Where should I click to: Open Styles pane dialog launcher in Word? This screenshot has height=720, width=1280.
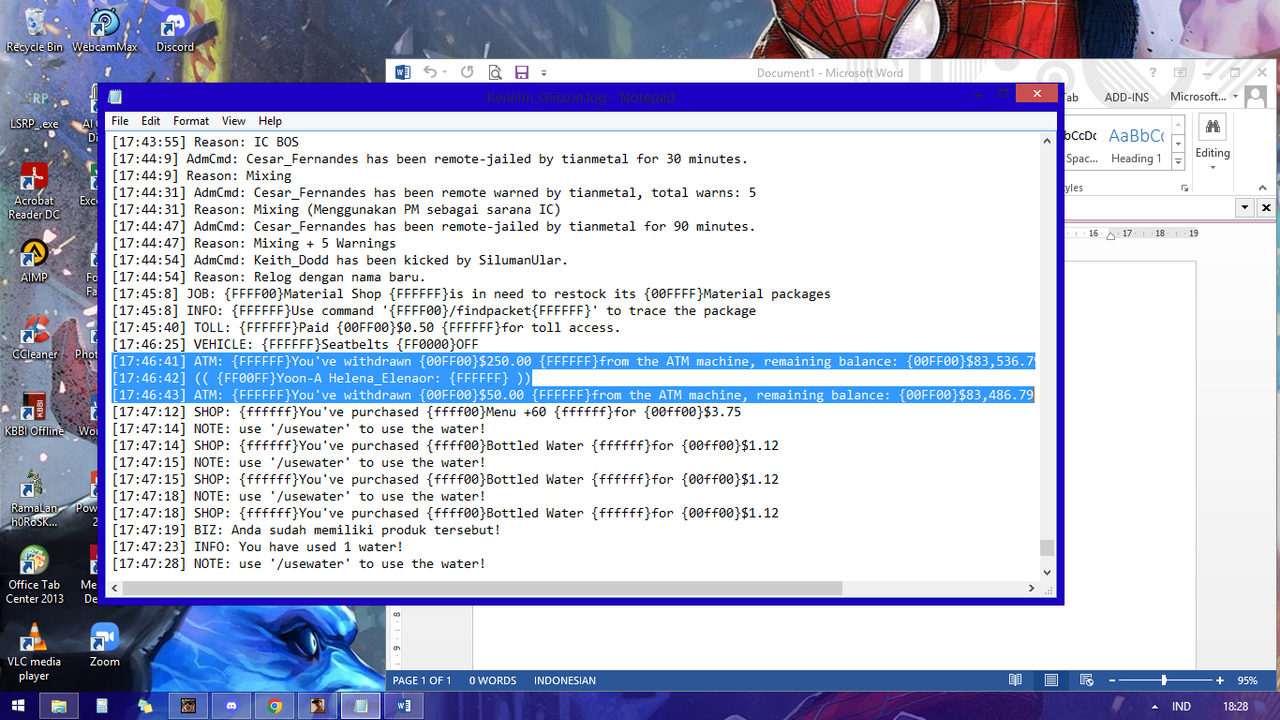[1184, 188]
